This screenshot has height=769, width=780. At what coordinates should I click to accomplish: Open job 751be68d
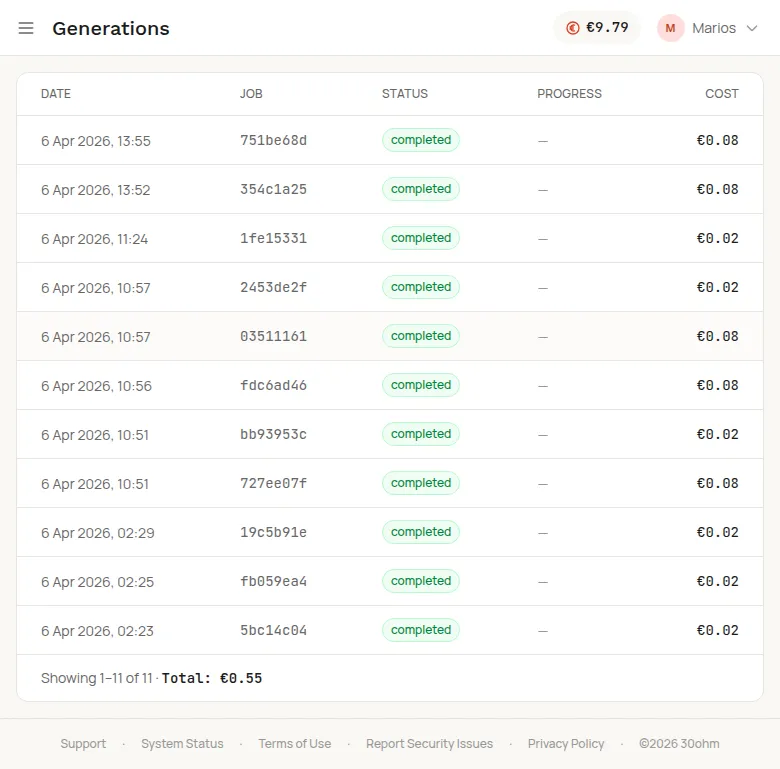(274, 140)
